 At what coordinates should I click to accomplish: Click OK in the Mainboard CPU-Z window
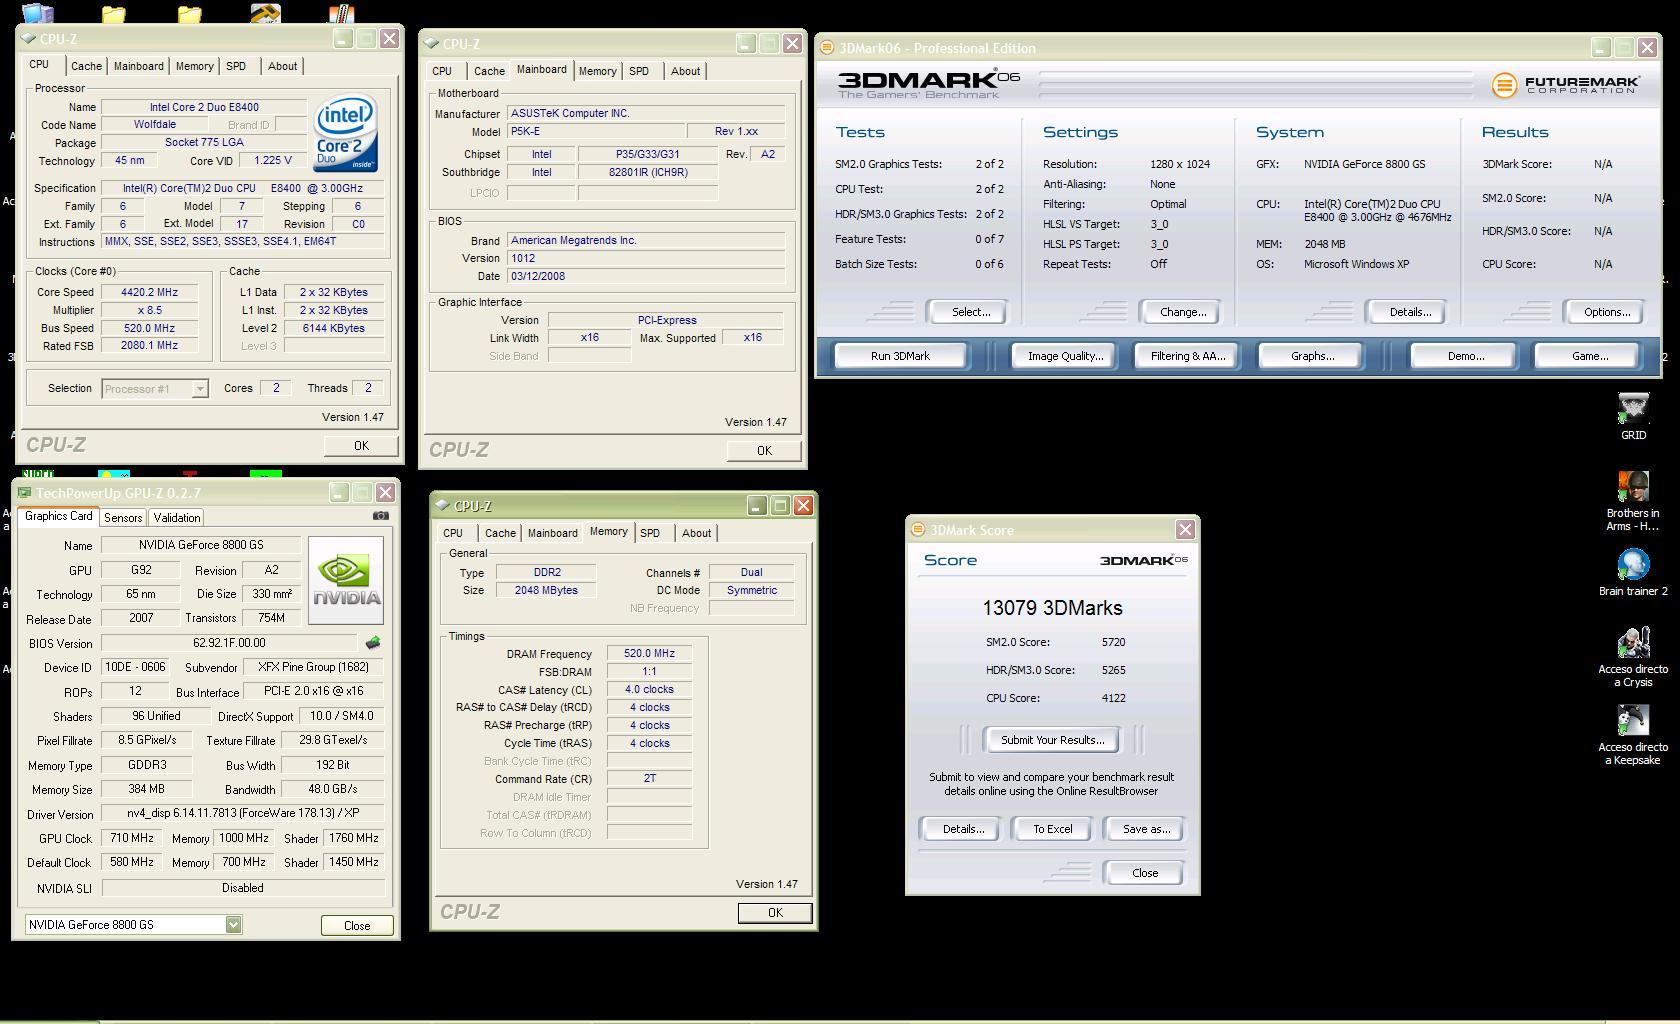(764, 451)
